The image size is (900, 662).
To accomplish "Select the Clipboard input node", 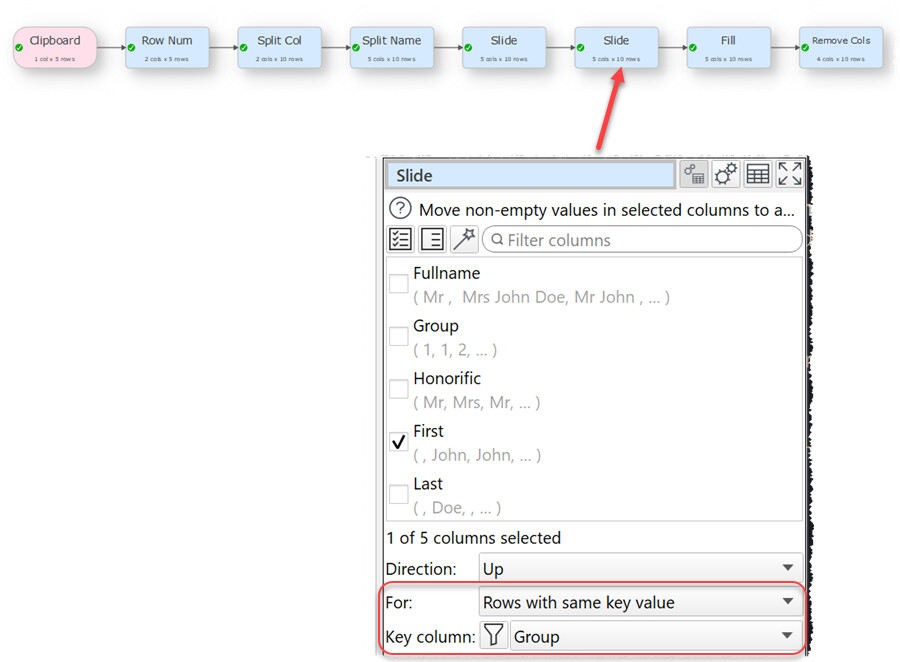I will click(x=55, y=48).
